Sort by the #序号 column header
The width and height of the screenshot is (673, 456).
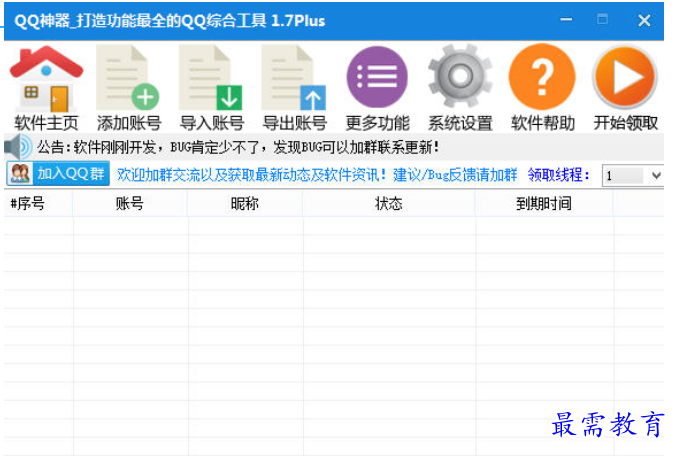[x=38, y=203]
